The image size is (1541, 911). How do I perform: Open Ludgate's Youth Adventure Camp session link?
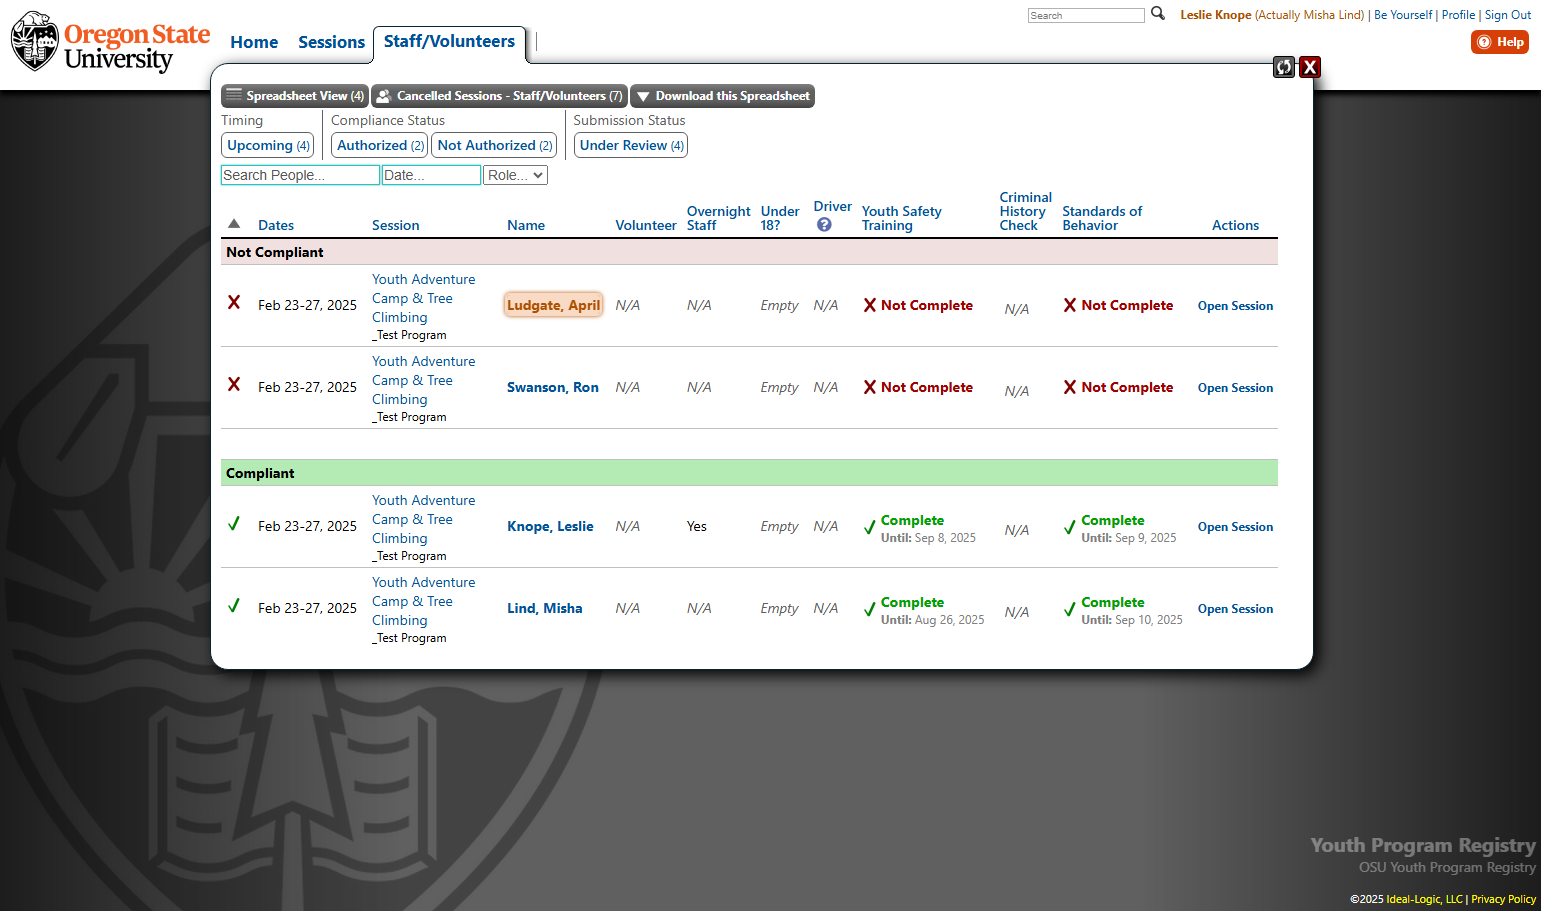tap(424, 298)
